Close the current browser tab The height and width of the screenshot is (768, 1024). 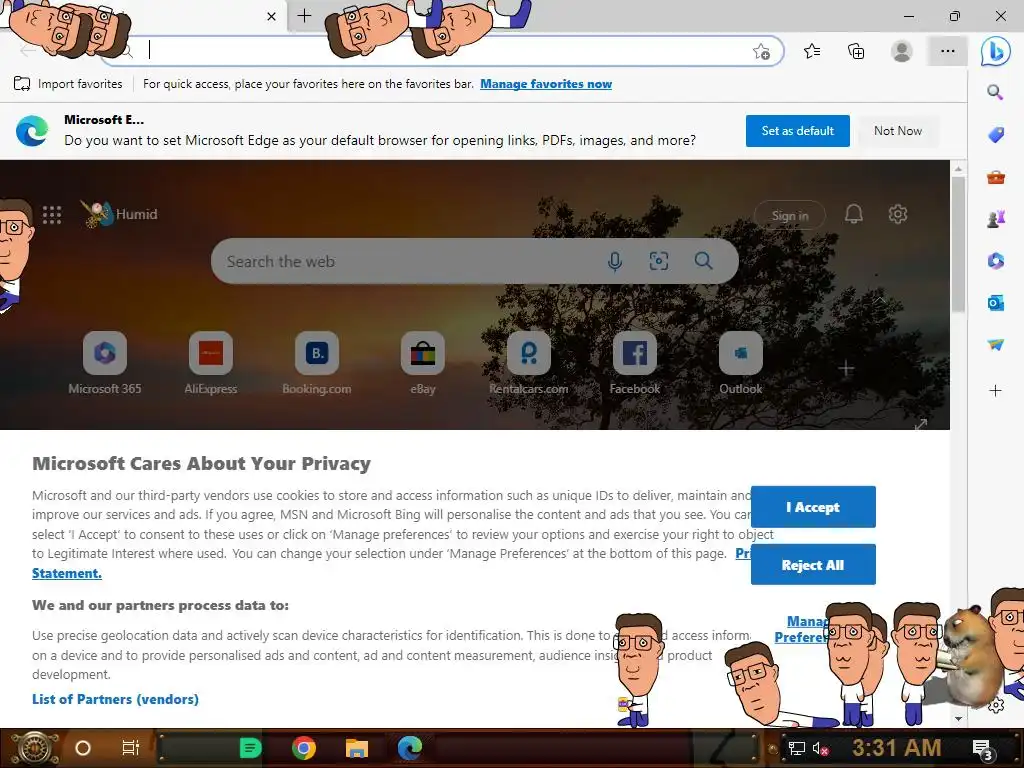click(272, 16)
